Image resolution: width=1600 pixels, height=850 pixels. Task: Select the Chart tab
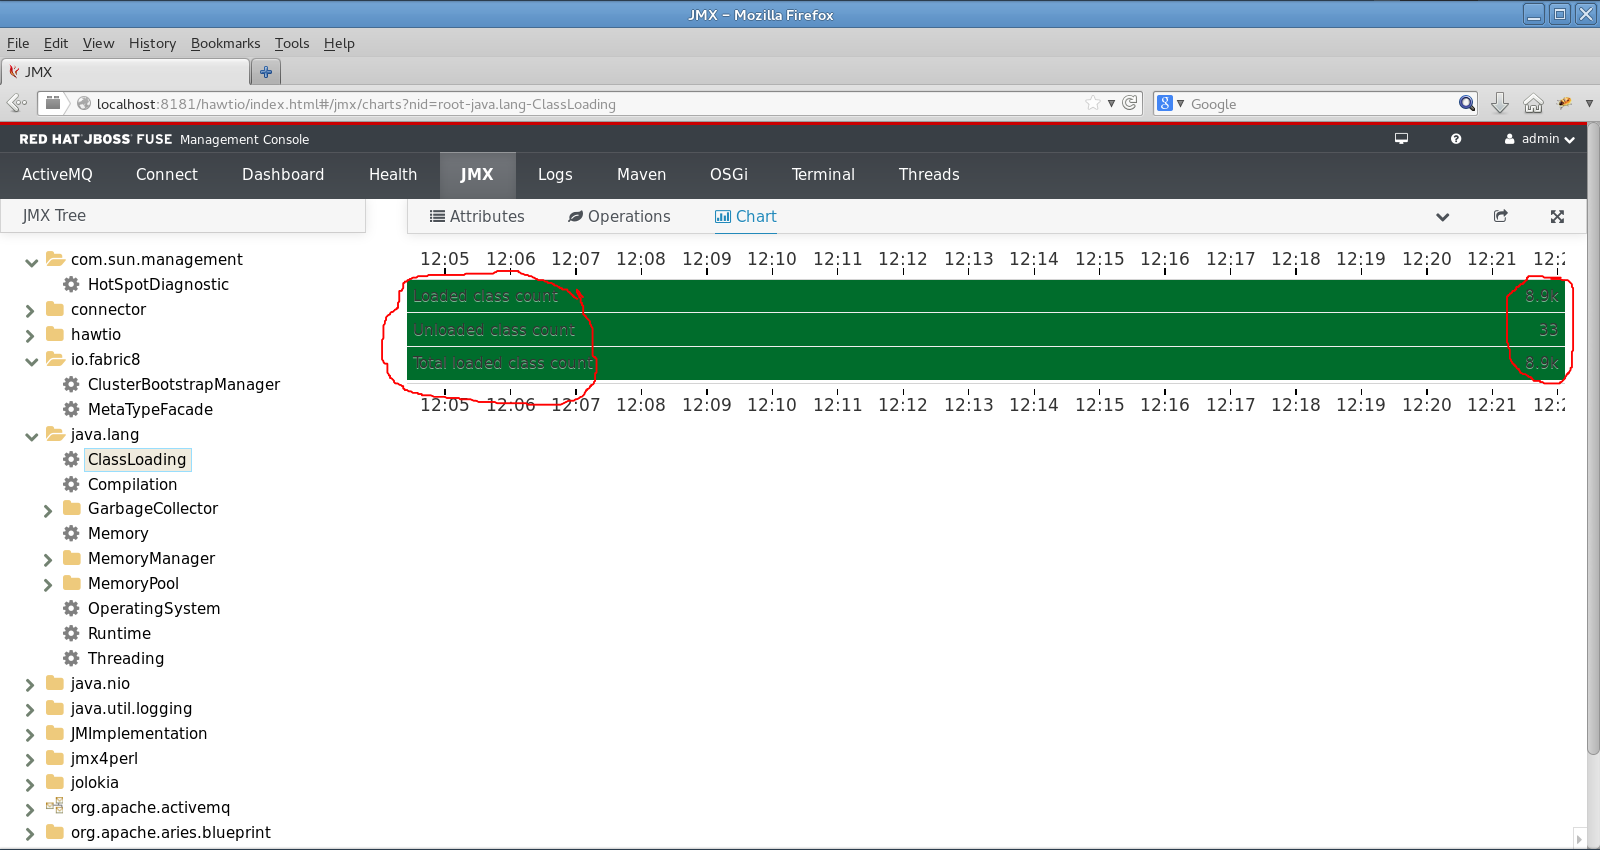[x=746, y=216]
